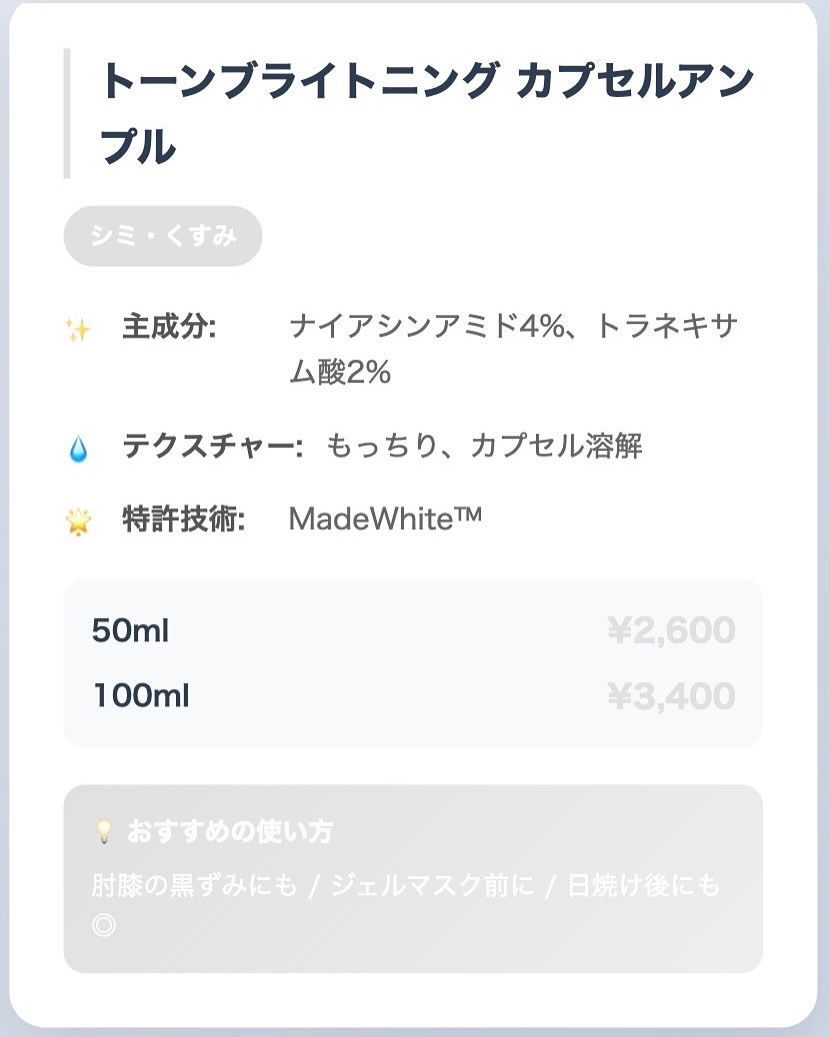Click the テクスチャー label
Screen dimensions: 830x1037
point(212,446)
